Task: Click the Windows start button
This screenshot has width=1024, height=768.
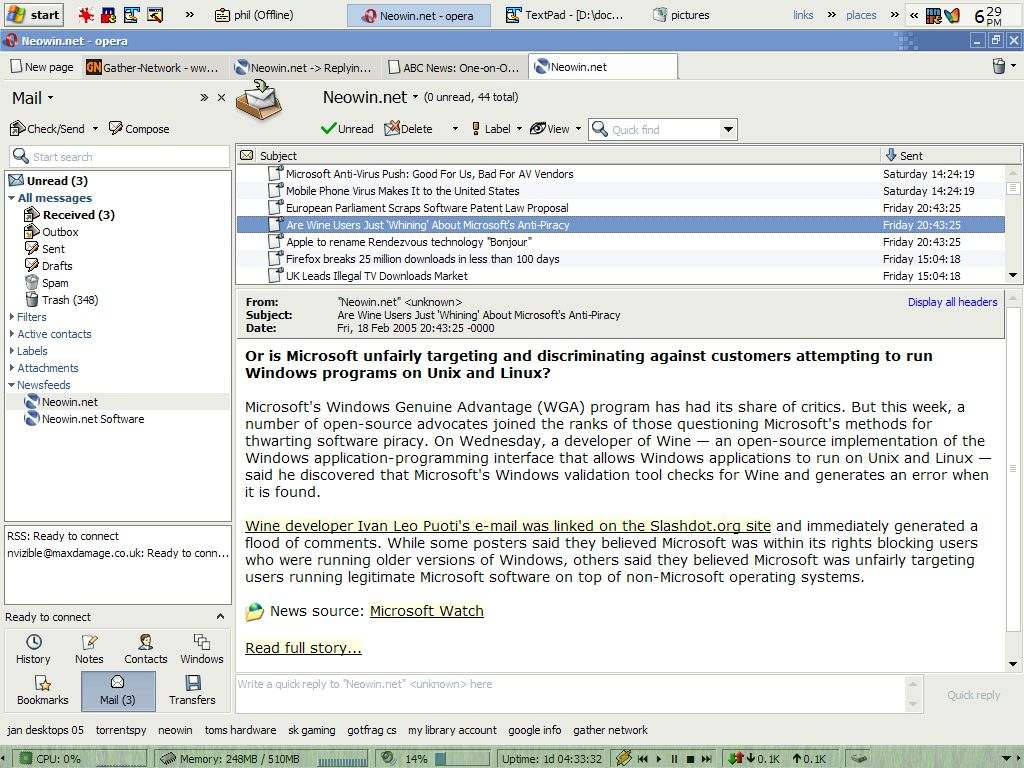Action: 34,14
